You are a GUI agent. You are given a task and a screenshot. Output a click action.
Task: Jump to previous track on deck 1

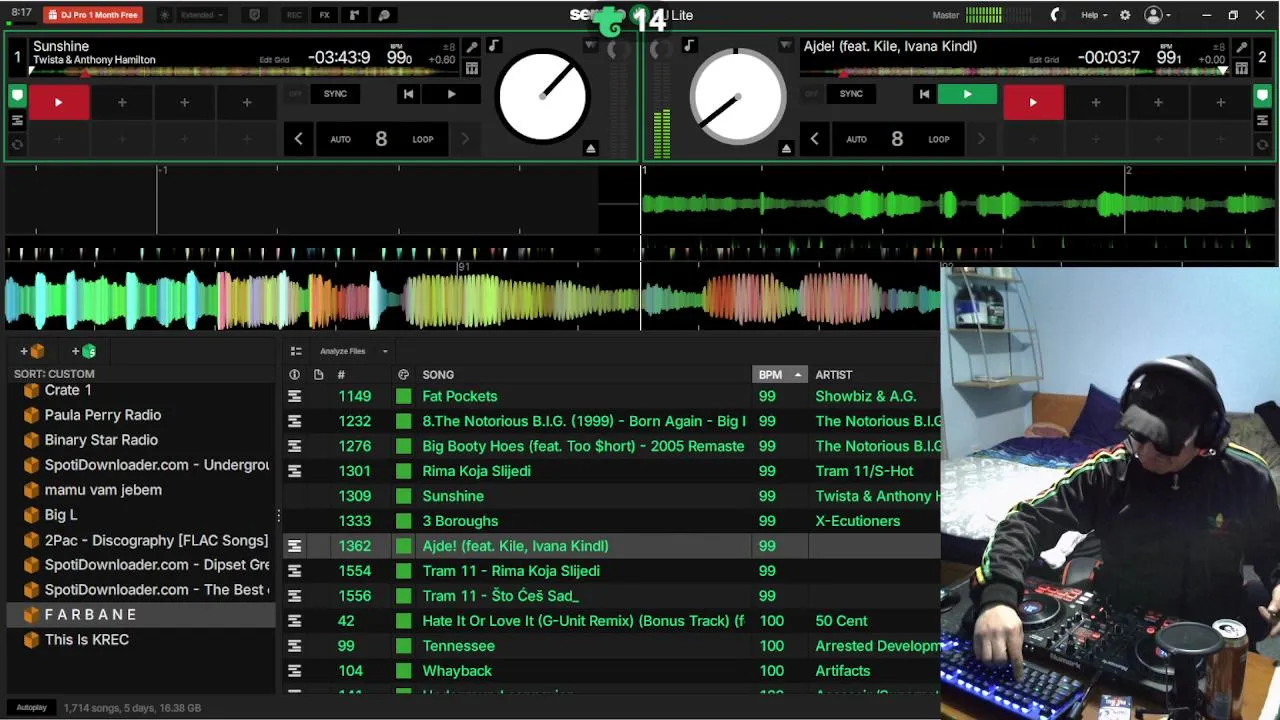click(408, 94)
